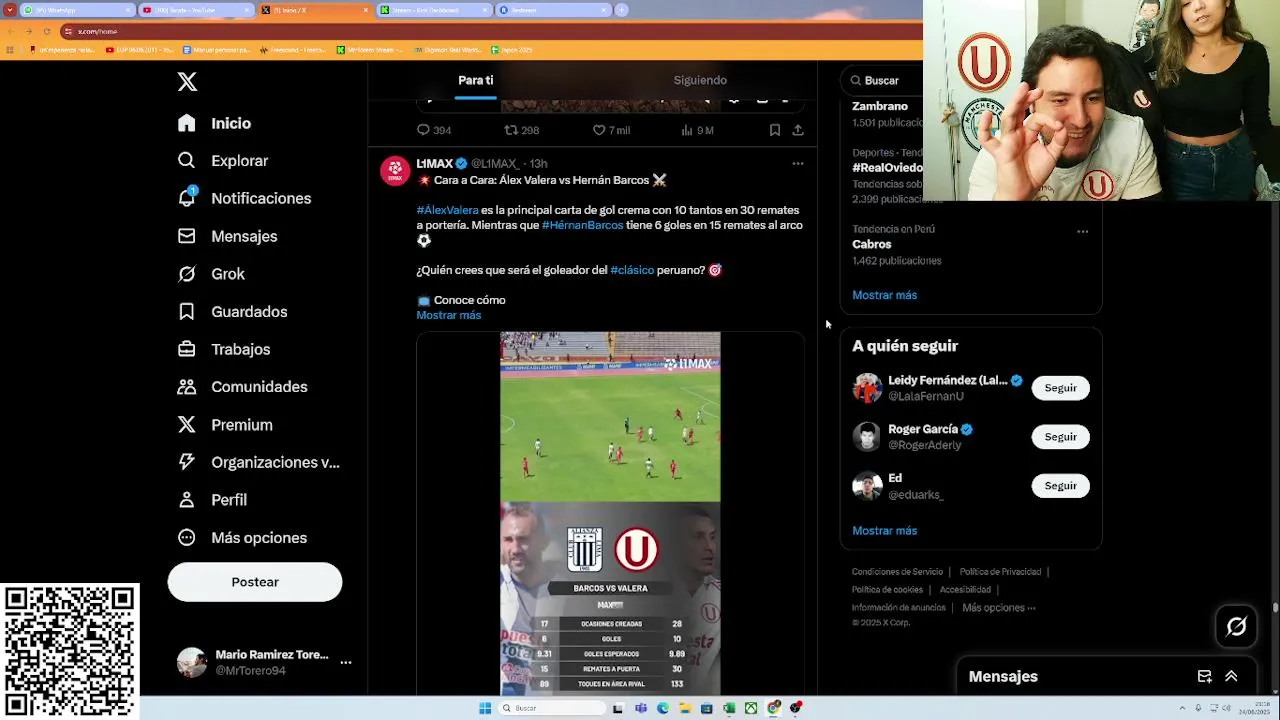
Task: Follow Roger García
Action: tap(1061, 437)
